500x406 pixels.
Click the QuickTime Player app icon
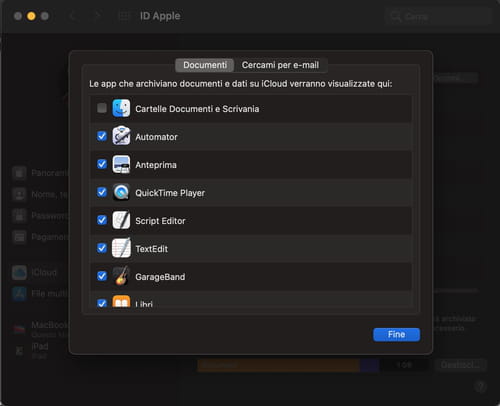pyautogui.click(x=121, y=192)
